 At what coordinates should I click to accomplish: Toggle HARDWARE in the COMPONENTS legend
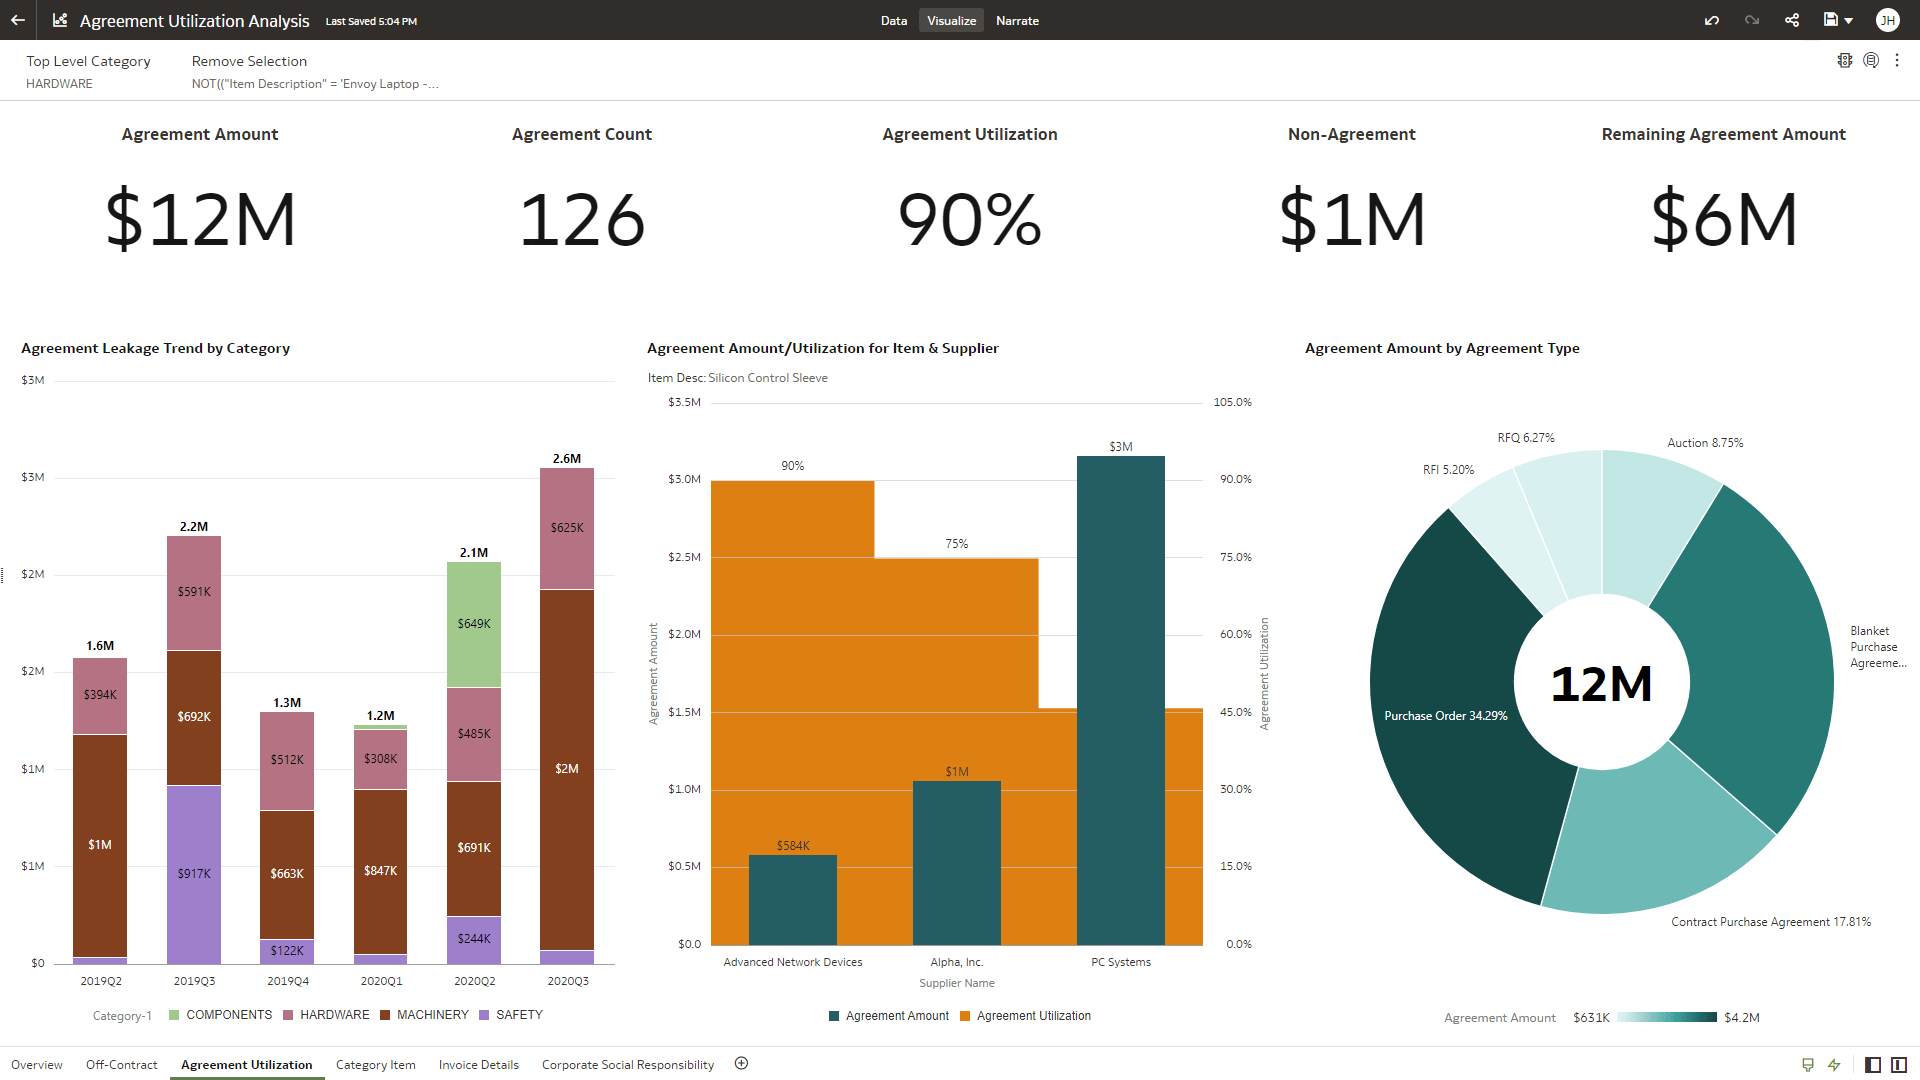334,1015
